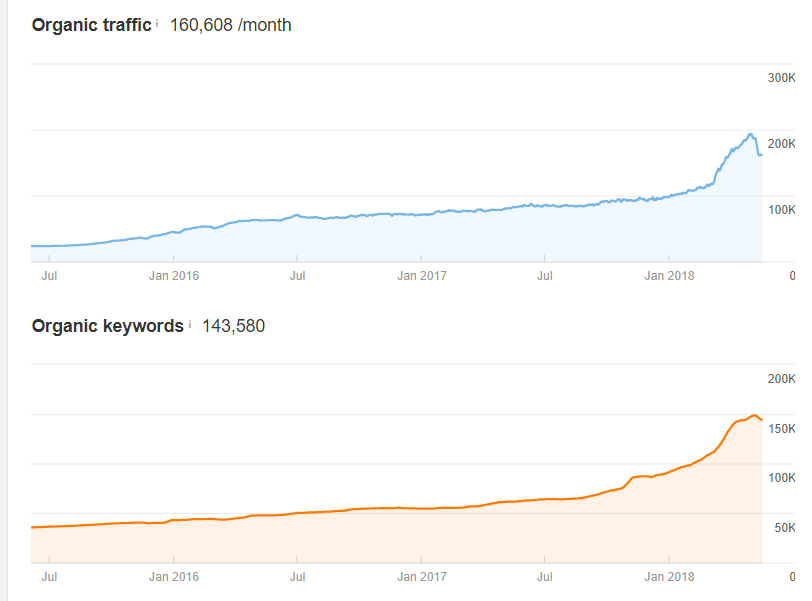This screenshot has width=812, height=601.
Task: Click the 100K label on traffic chart
Action: (x=781, y=210)
